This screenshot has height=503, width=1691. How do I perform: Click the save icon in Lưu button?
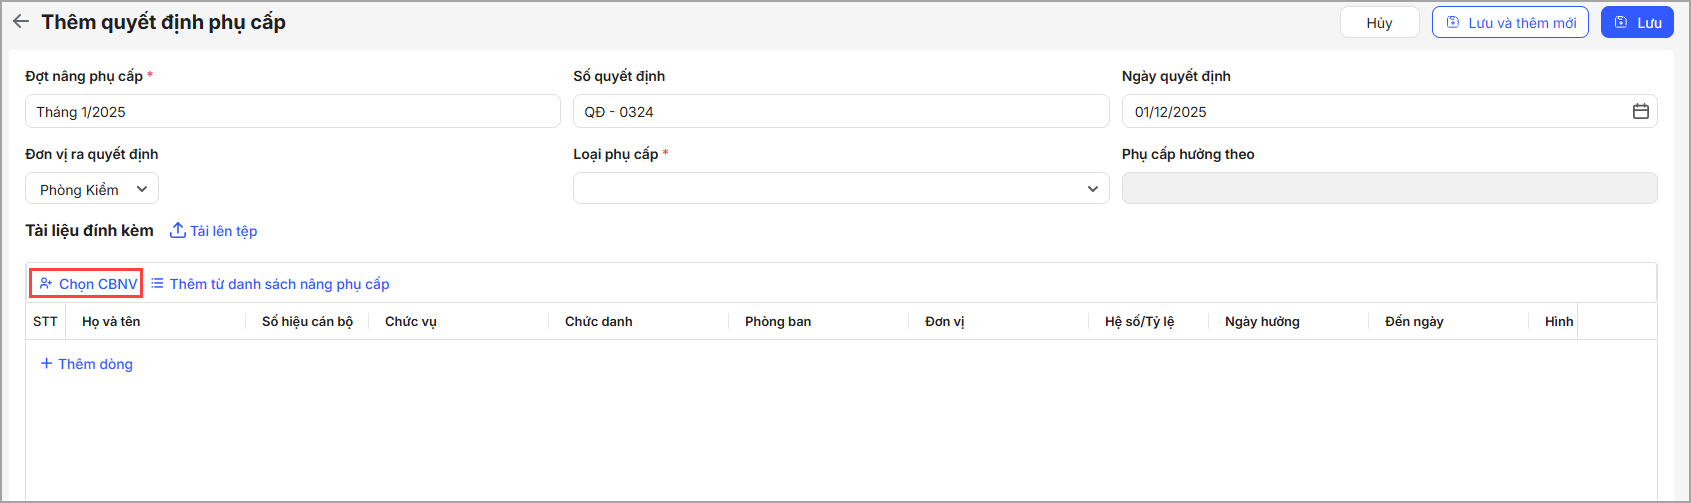click(1621, 23)
